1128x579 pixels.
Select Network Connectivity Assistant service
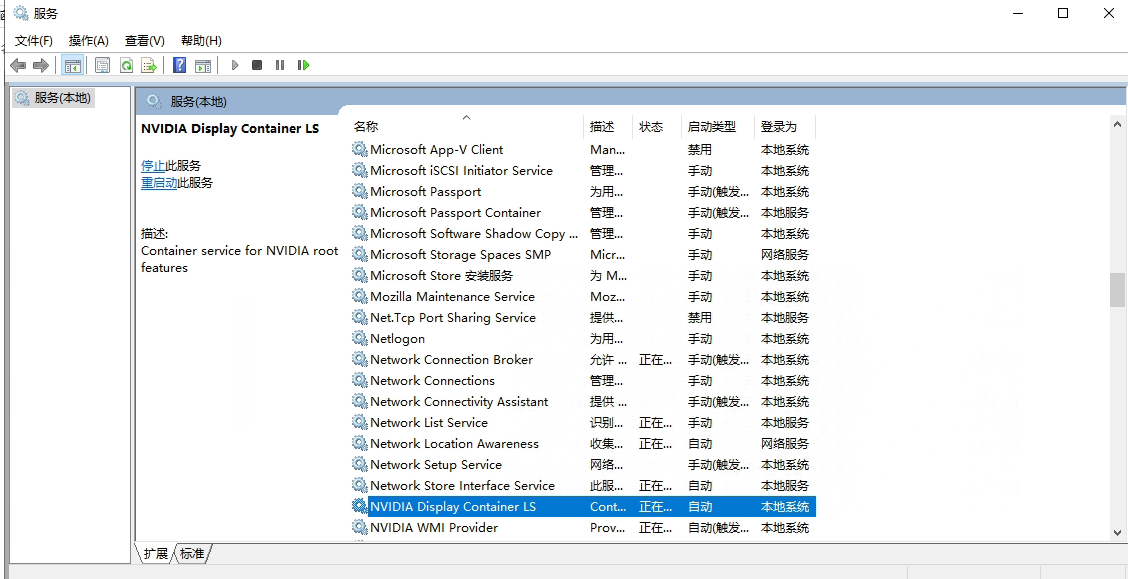pyautogui.click(x=583, y=401)
